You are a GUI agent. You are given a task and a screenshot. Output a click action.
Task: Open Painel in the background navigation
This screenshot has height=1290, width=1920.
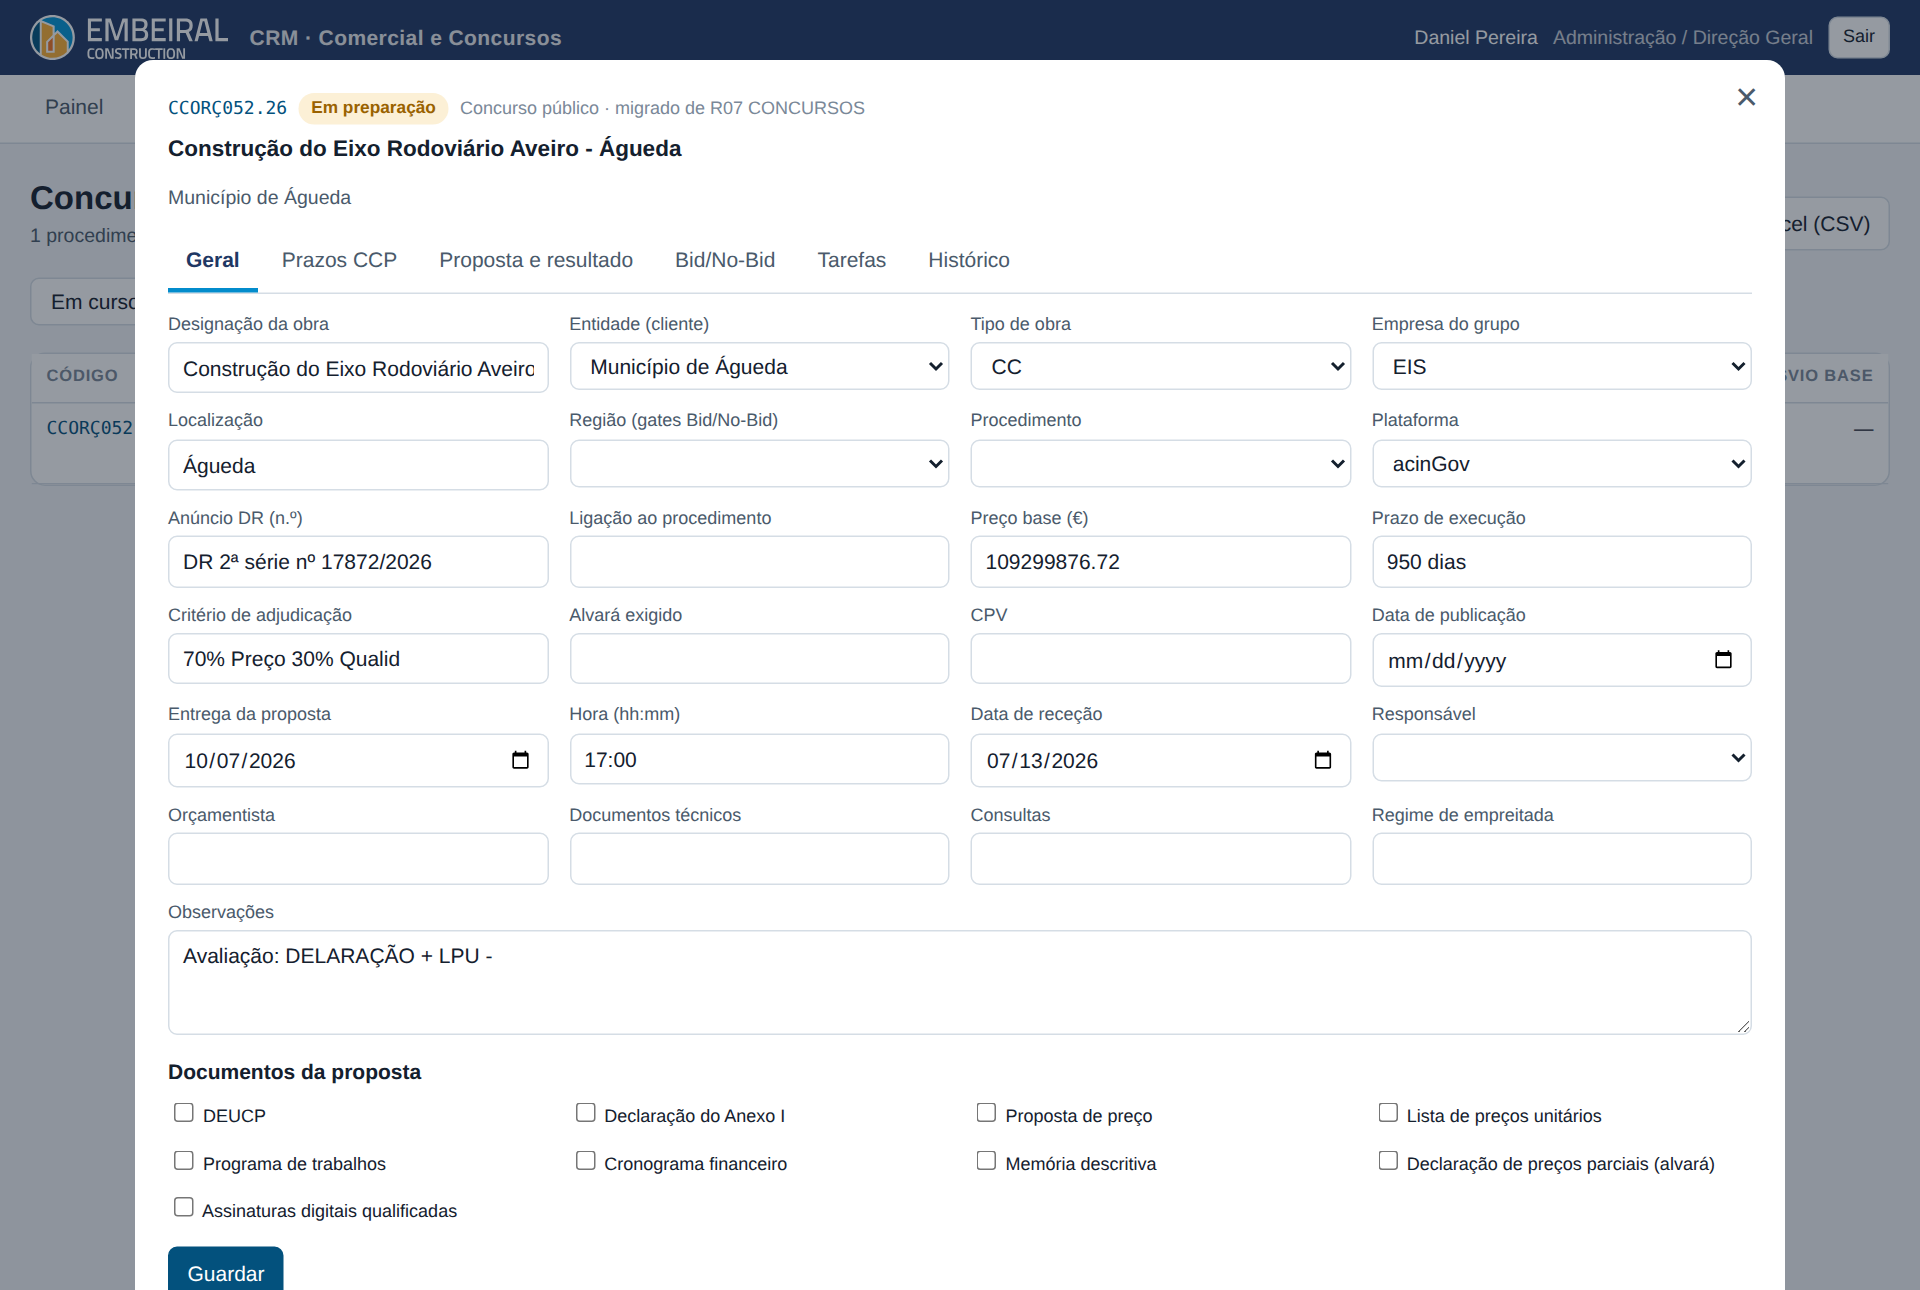click(74, 107)
